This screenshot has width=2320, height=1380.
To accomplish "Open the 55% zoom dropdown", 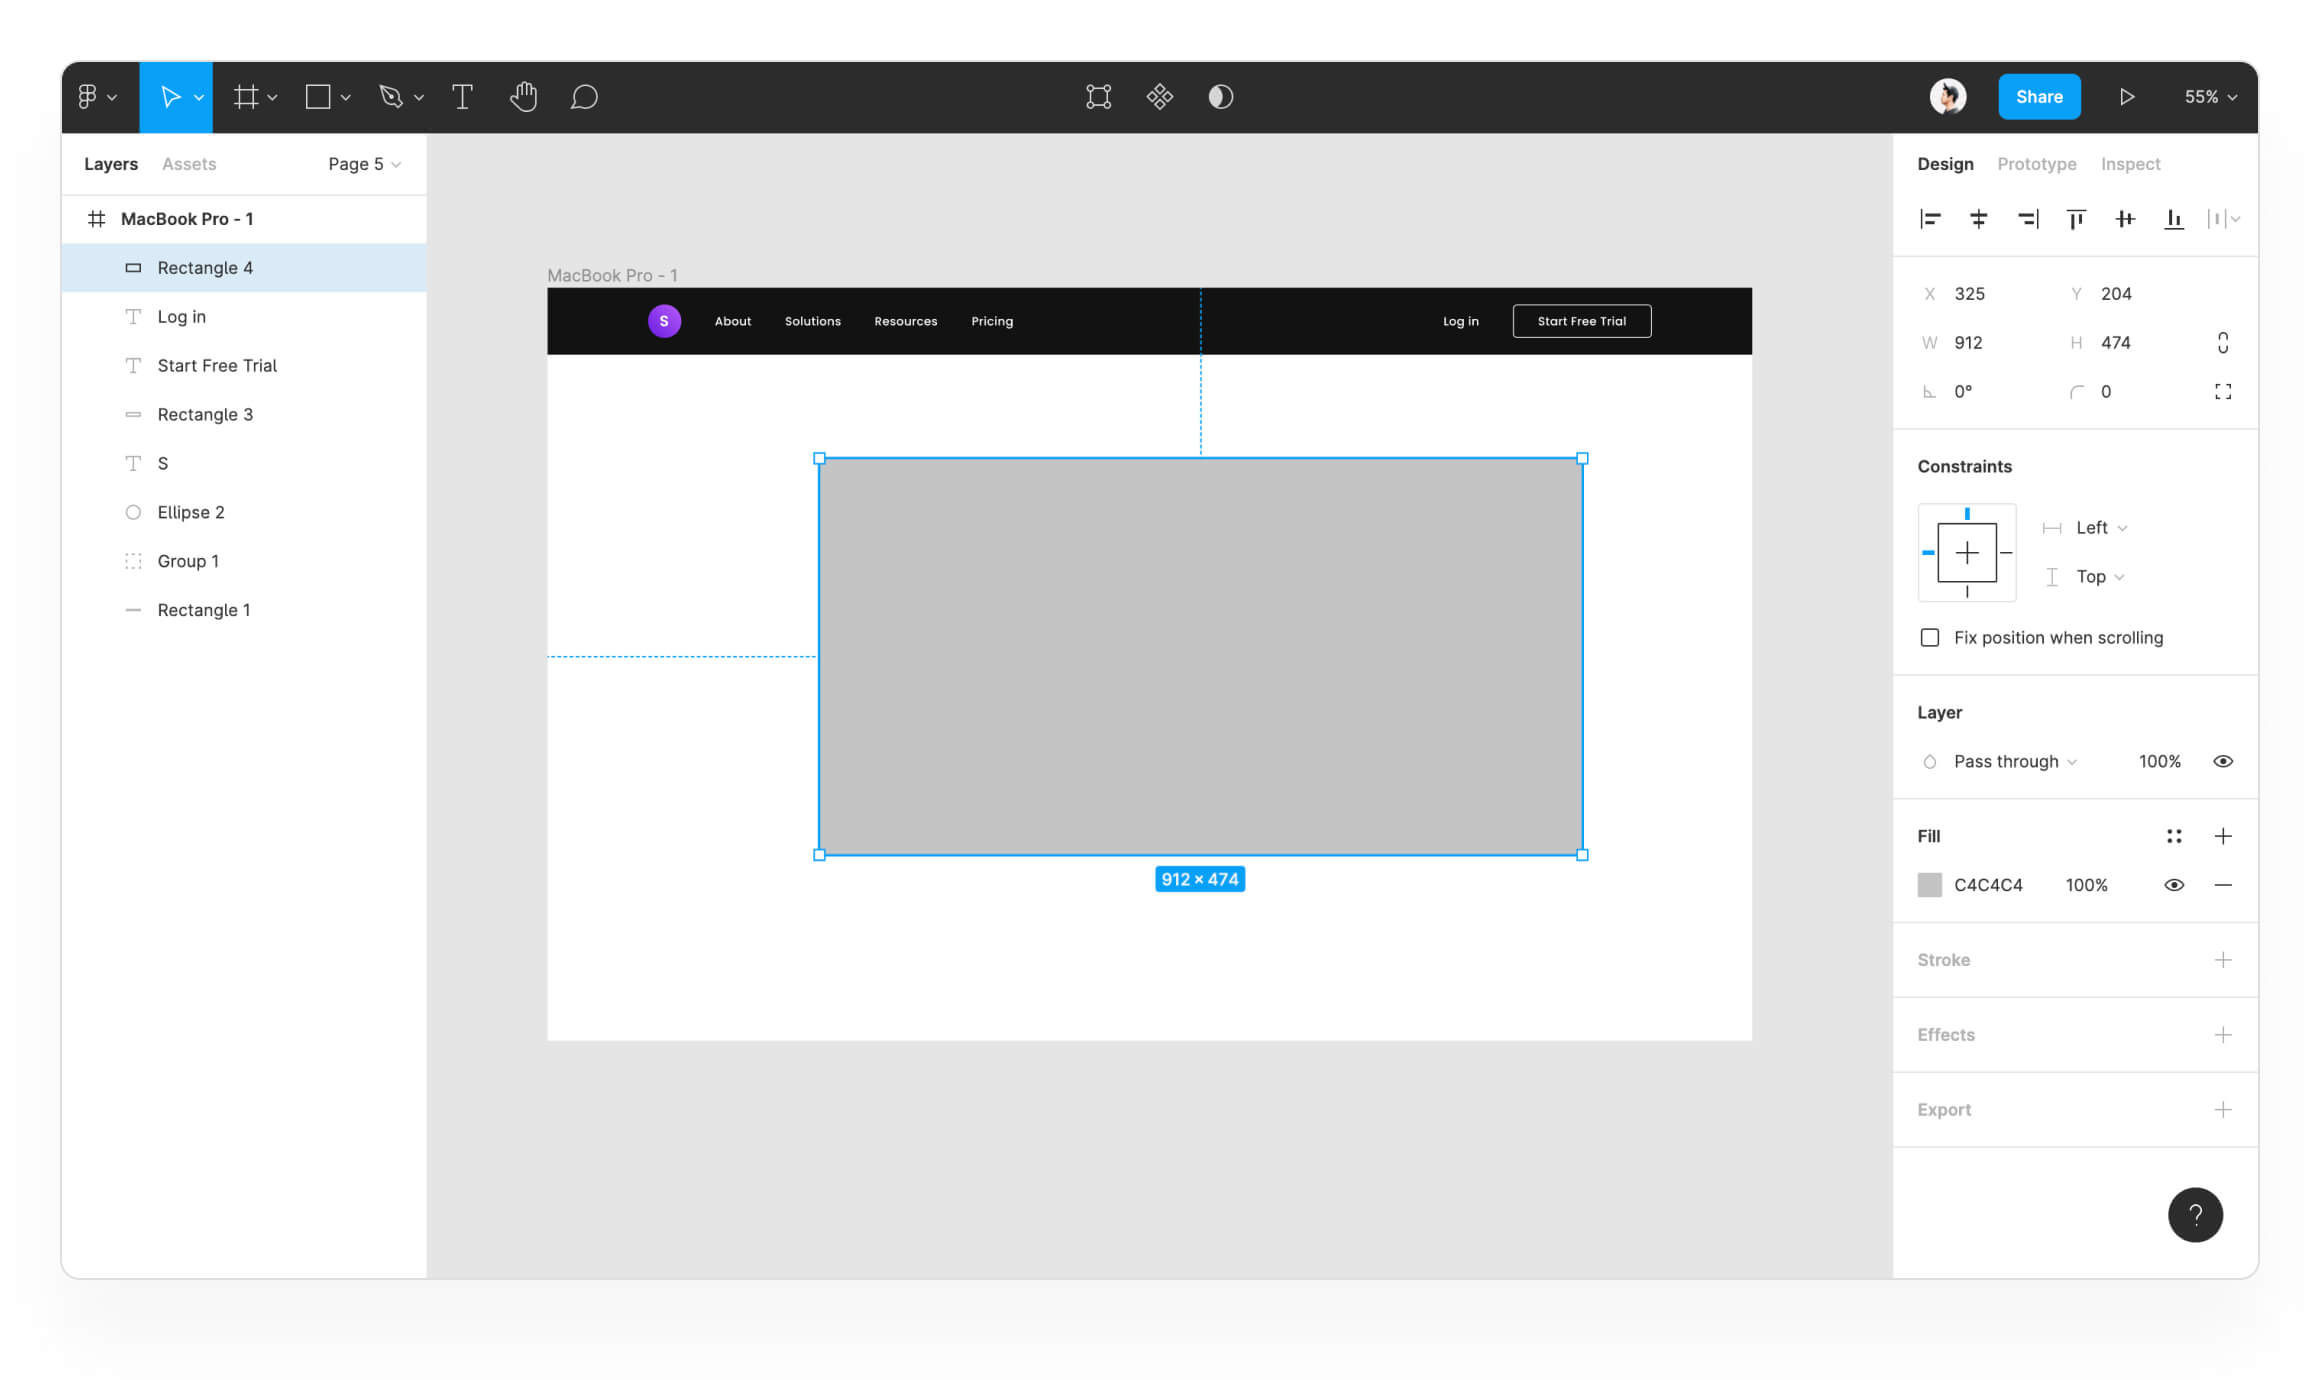I will click(2210, 97).
